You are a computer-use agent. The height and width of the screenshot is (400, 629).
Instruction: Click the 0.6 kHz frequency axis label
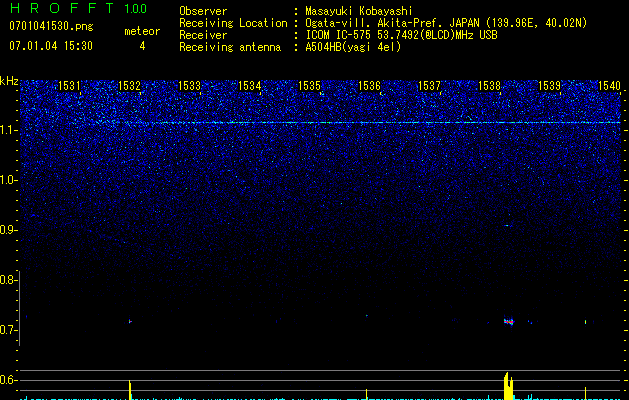(x=8, y=380)
